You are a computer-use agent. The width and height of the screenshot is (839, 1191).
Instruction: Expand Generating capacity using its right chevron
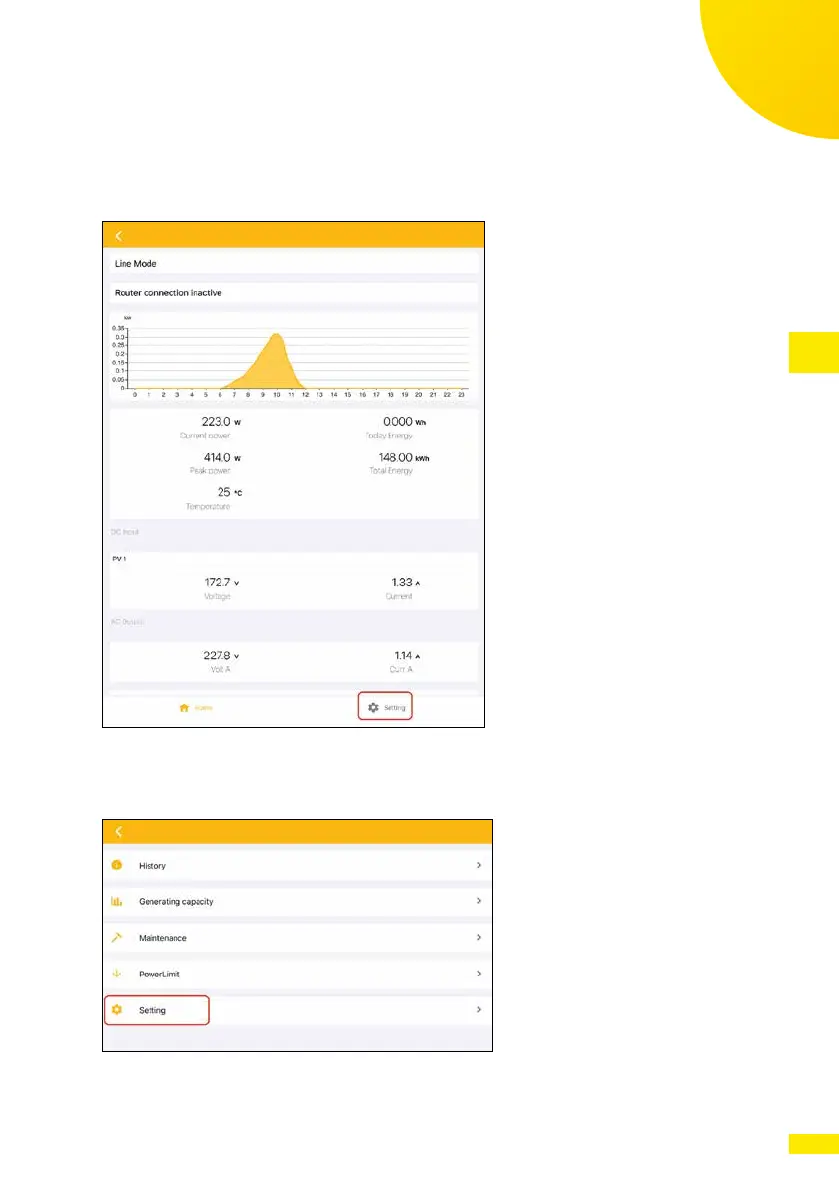(479, 901)
